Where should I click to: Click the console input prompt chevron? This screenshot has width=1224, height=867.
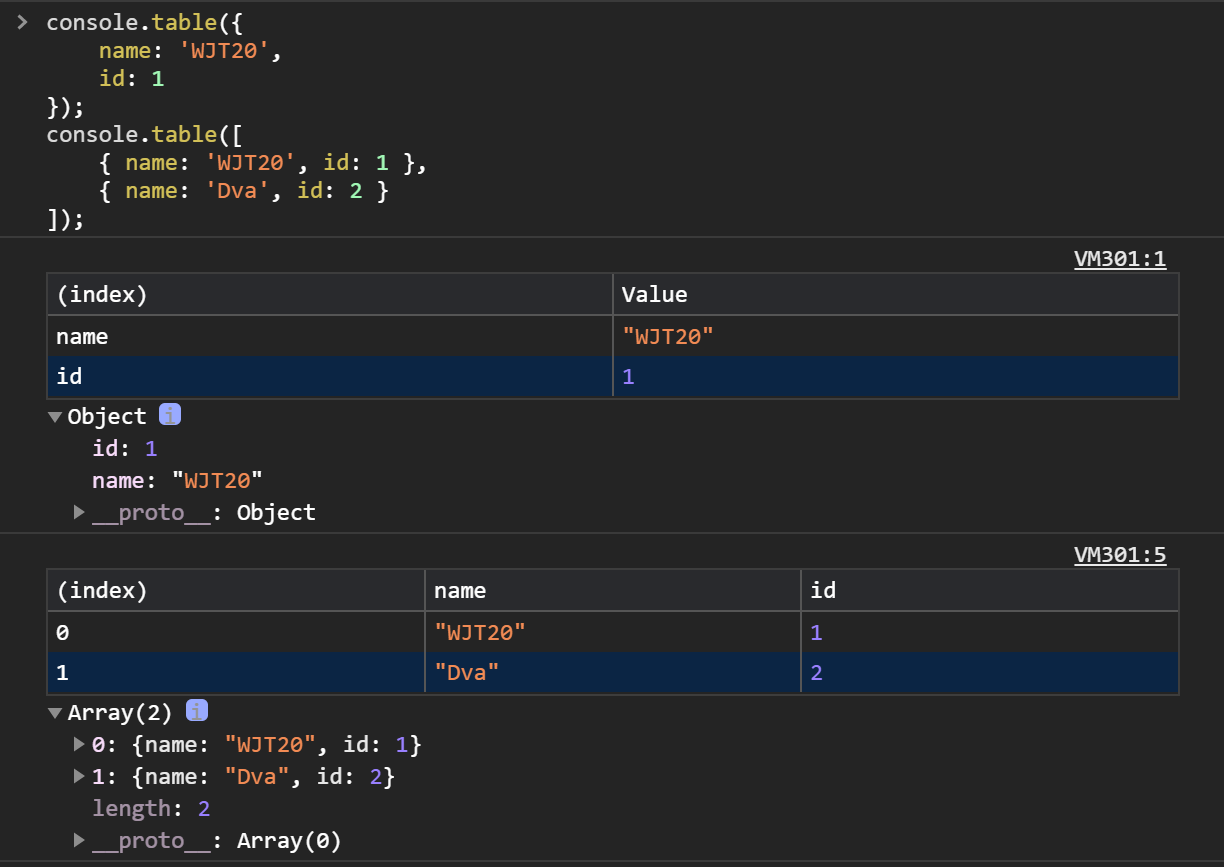22,22
